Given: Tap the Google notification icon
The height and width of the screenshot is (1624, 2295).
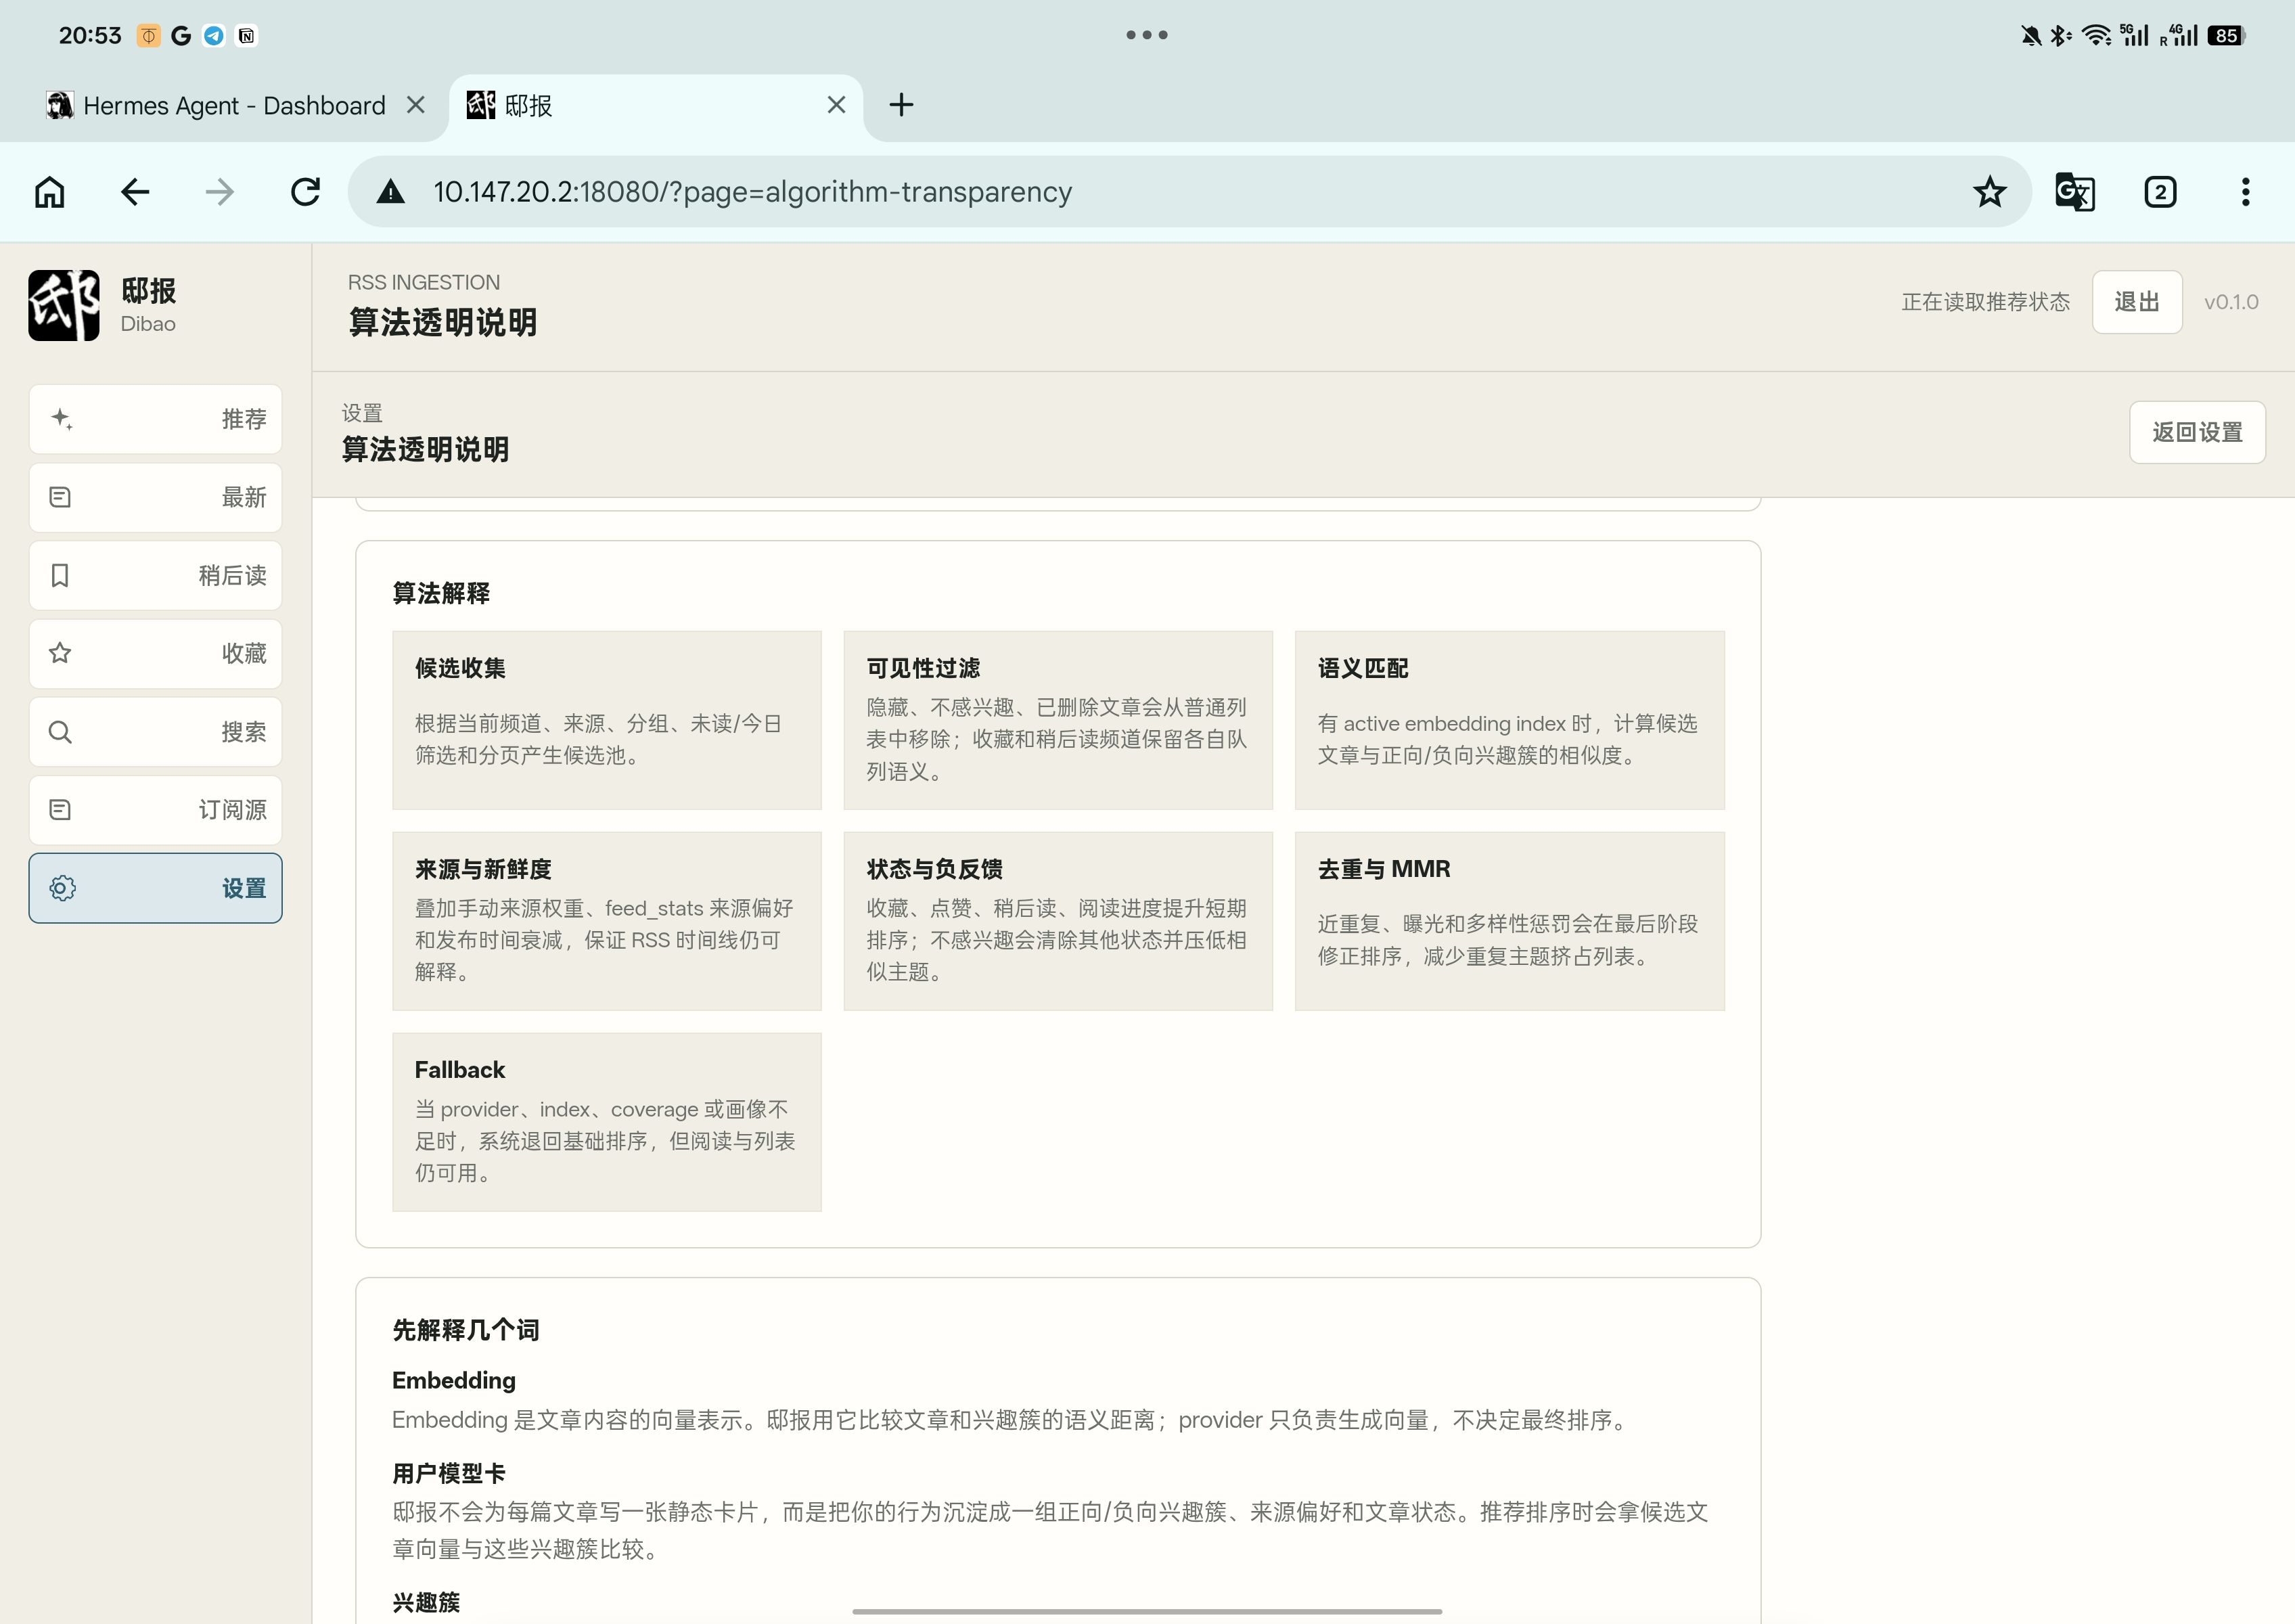Looking at the screenshot, I should click(181, 36).
